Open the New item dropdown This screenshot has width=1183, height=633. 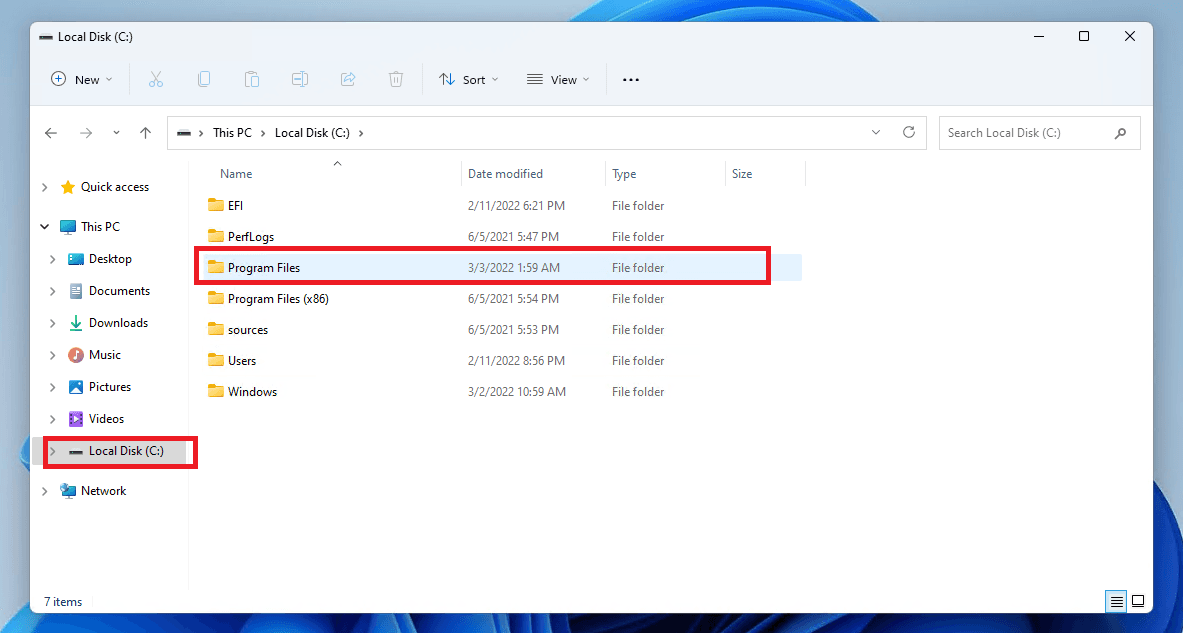point(81,79)
